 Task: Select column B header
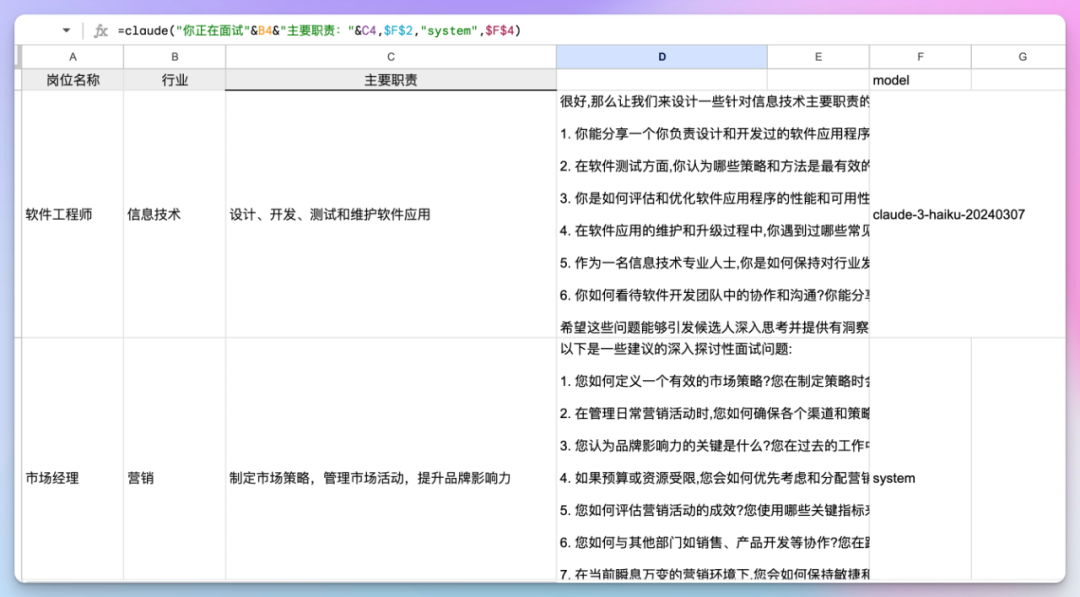174,57
